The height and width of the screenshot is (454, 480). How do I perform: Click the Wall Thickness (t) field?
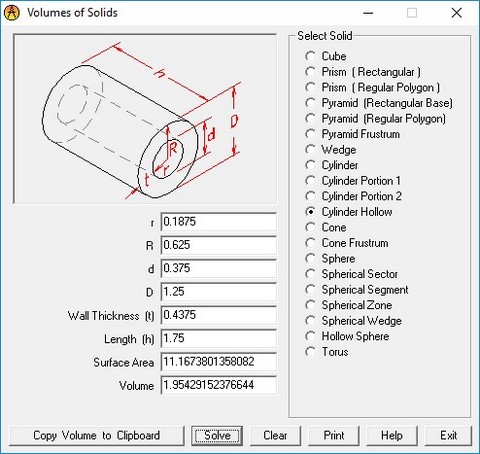(x=219, y=315)
